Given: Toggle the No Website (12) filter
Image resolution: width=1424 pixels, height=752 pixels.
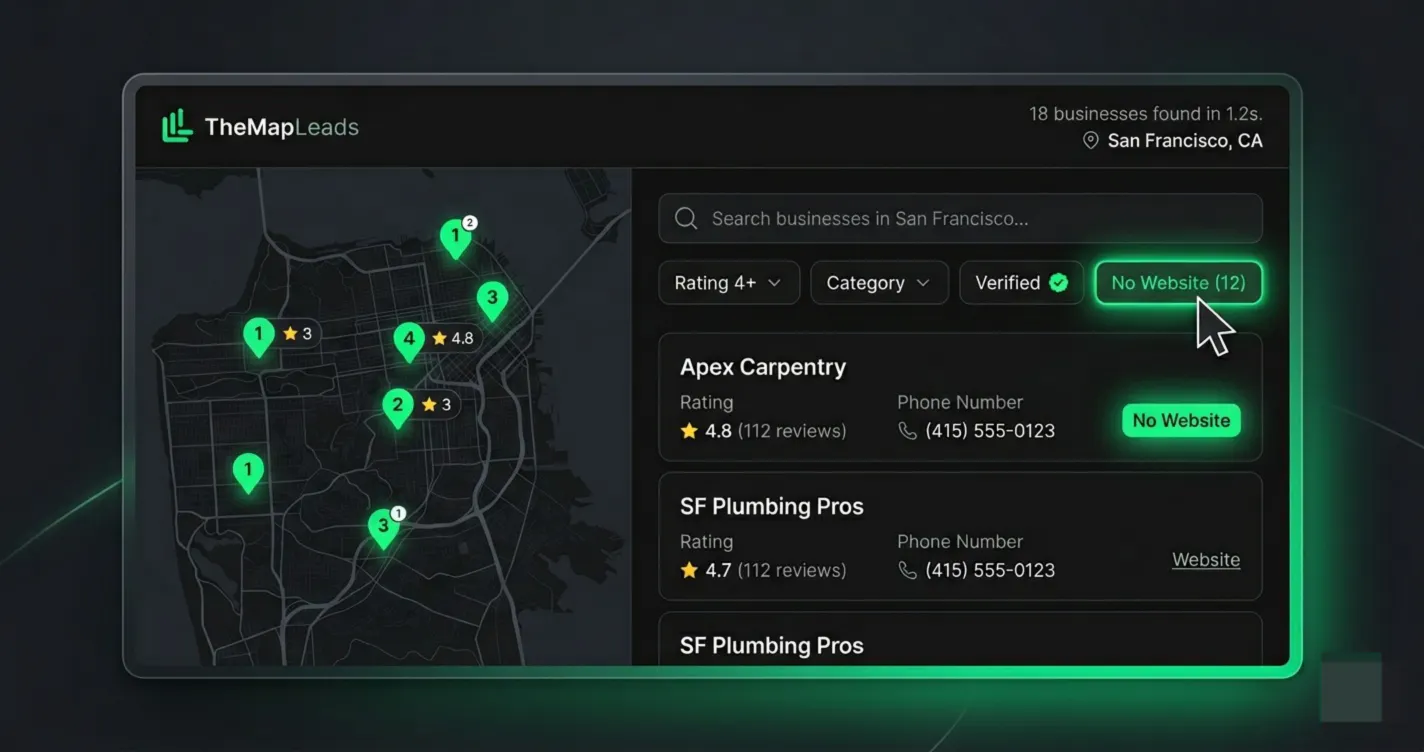Looking at the screenshot, I should tap(1178, 283).
